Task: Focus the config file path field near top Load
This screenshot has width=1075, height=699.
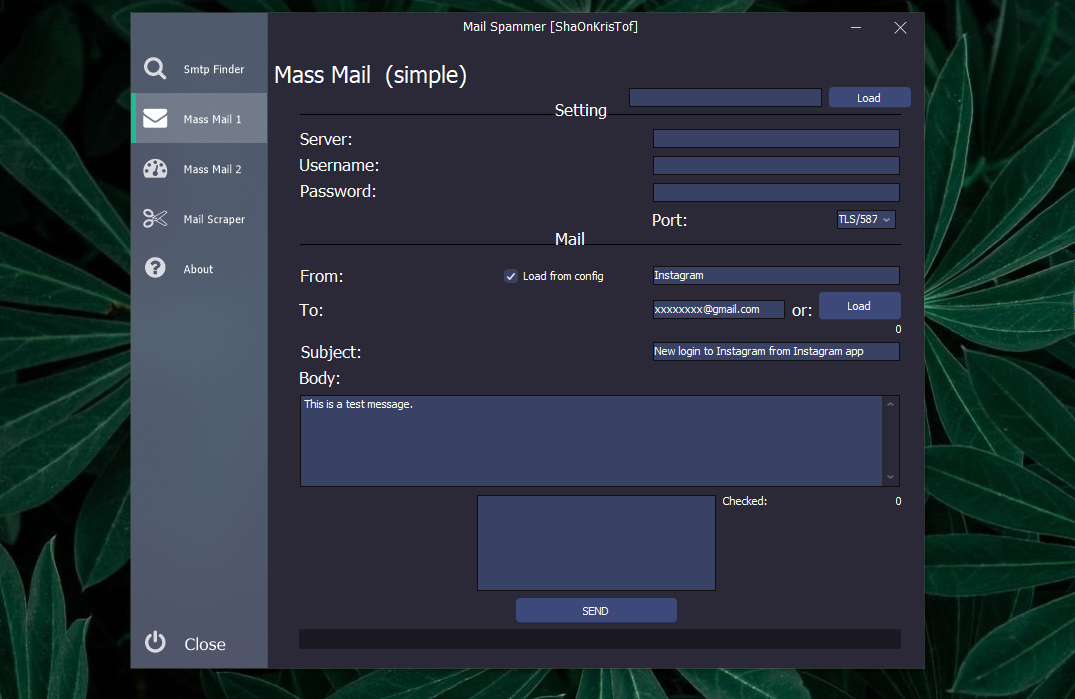Action: click(x=725, y=97)
